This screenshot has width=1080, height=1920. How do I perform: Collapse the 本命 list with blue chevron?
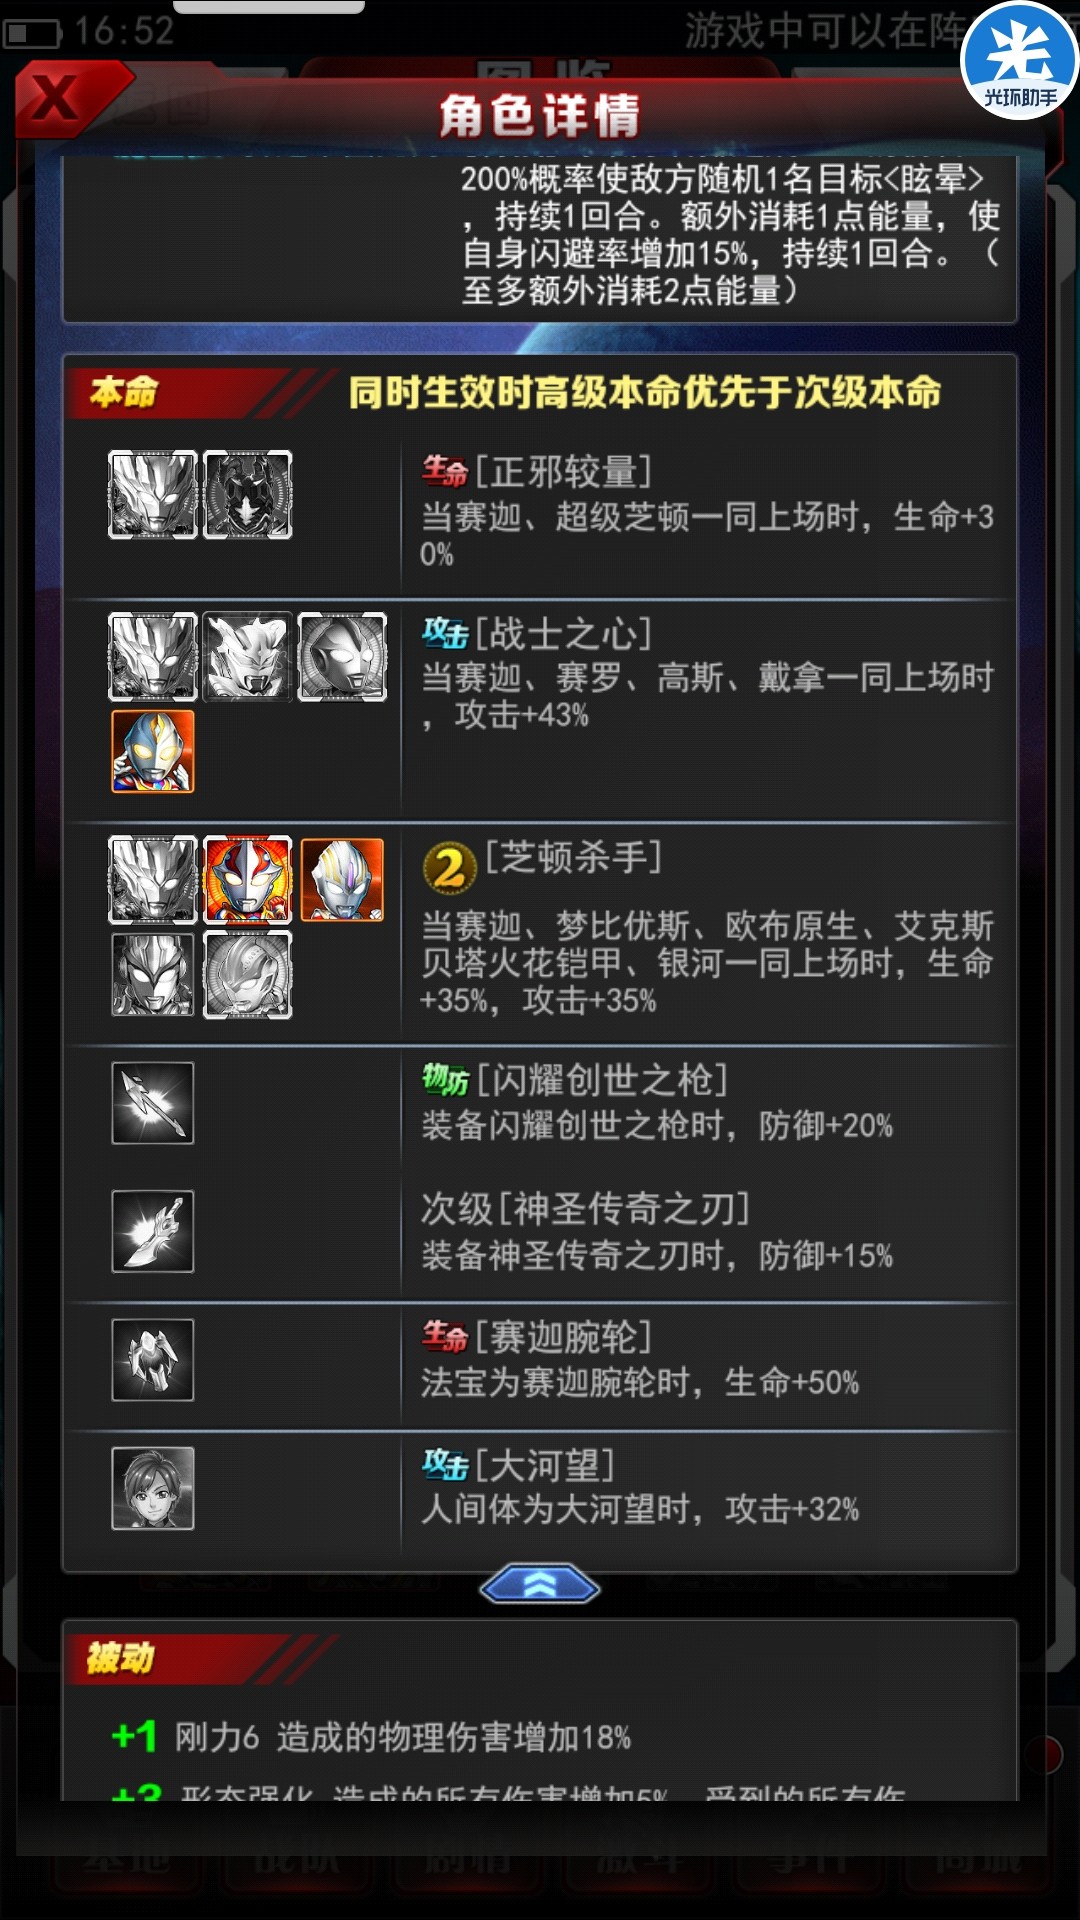[x=540, y=1584]
